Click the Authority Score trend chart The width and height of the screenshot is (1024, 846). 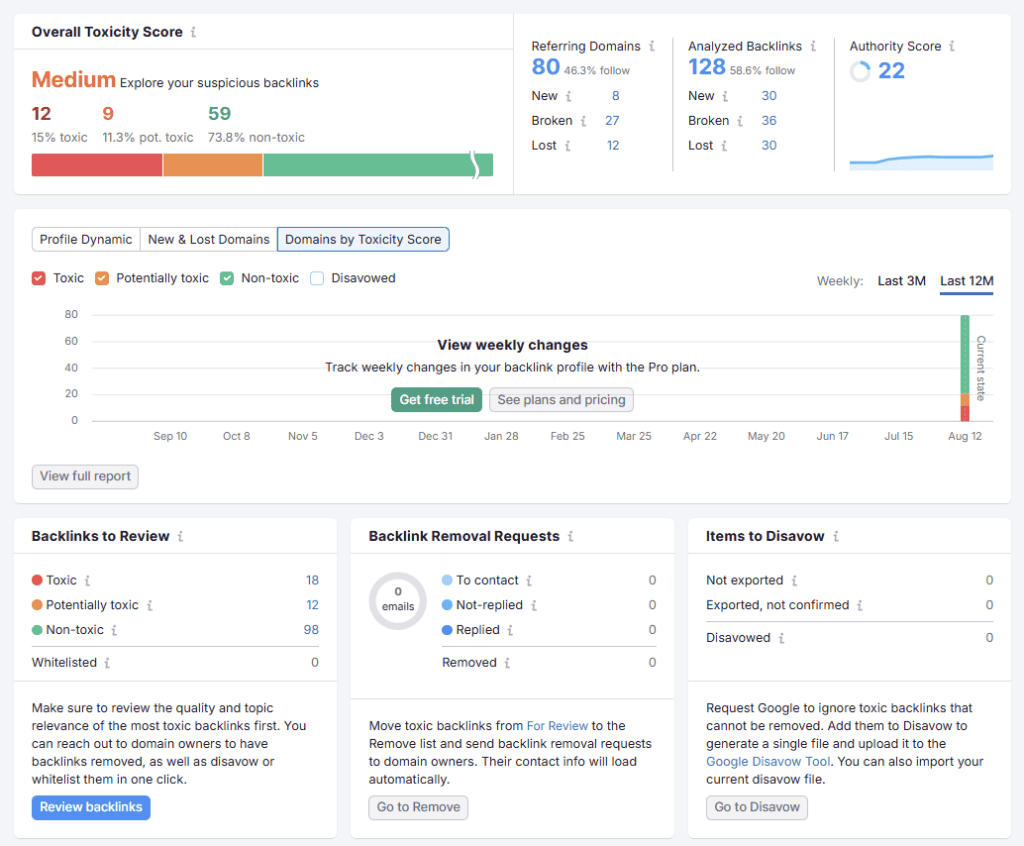point(921,162)
